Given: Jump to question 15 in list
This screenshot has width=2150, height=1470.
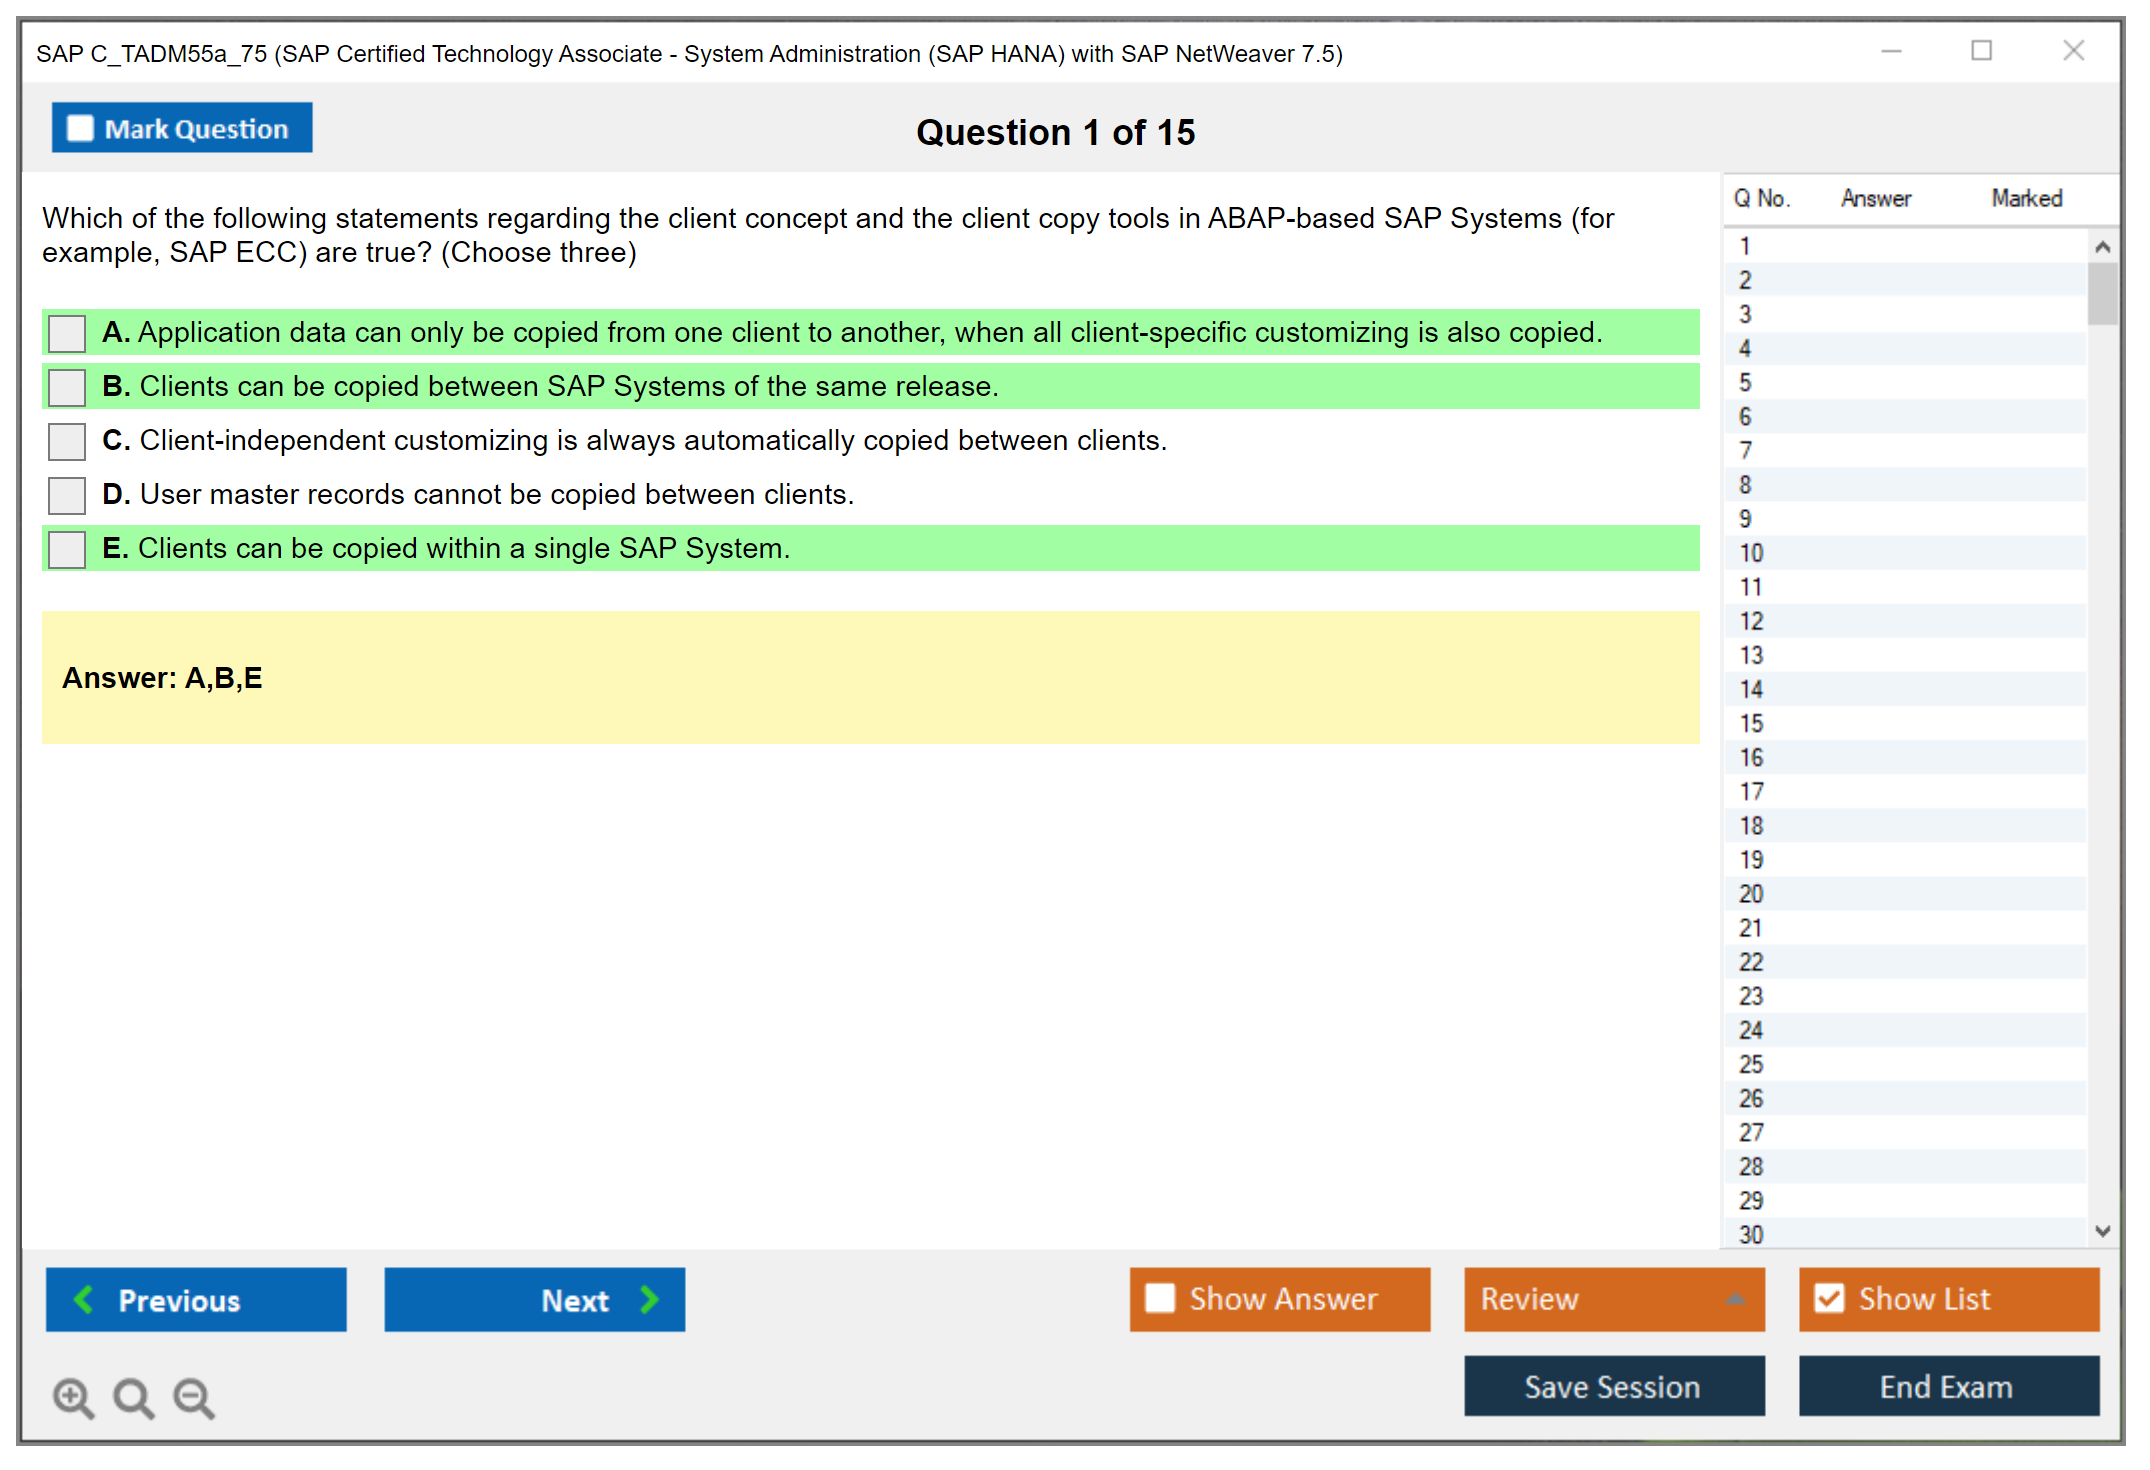Looking at the screenshot, I should pyautogui.click(x=1751, y=723).
